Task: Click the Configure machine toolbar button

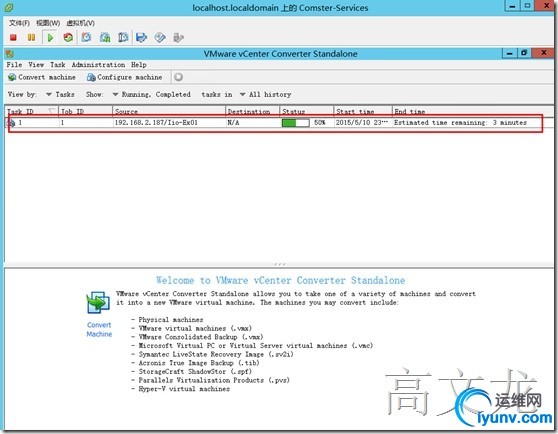Action: coord(125,77)
